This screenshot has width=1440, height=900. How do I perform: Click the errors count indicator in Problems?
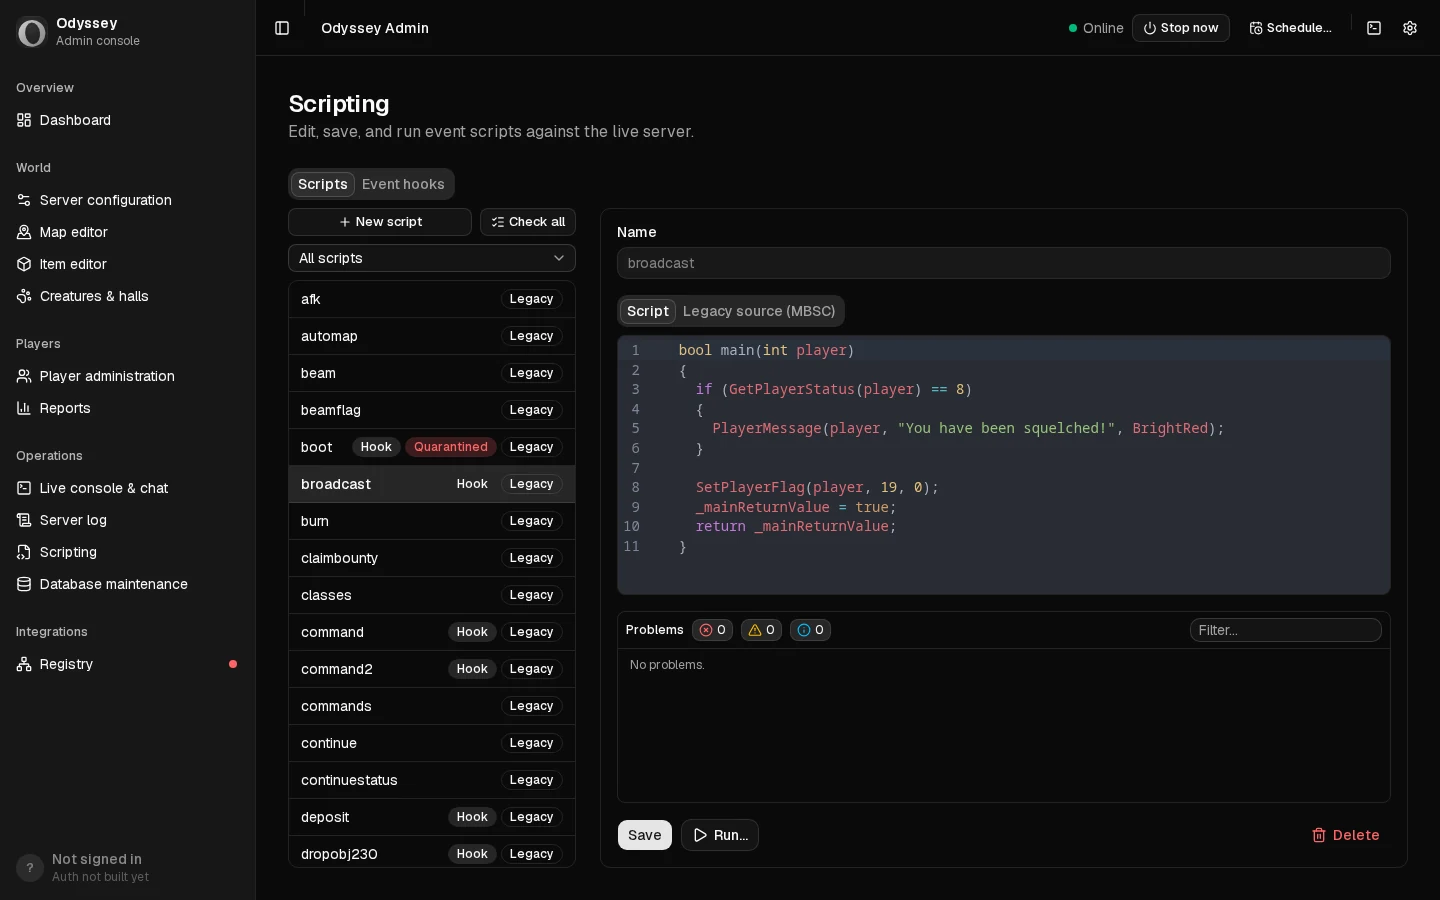tap(712, 630)
